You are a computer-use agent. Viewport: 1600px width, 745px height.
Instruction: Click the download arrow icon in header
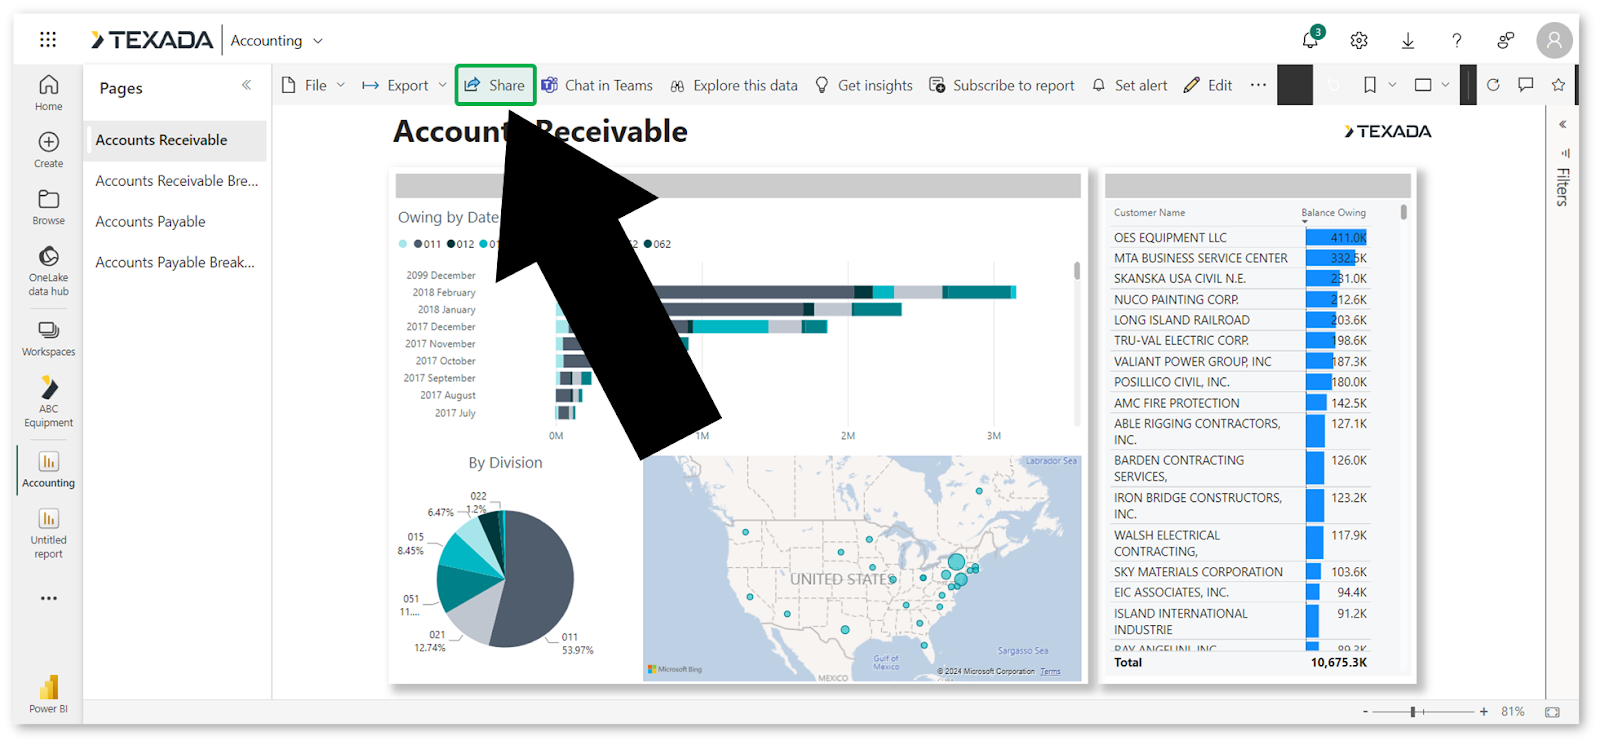pyautogui.click(x=1408, y=40)
